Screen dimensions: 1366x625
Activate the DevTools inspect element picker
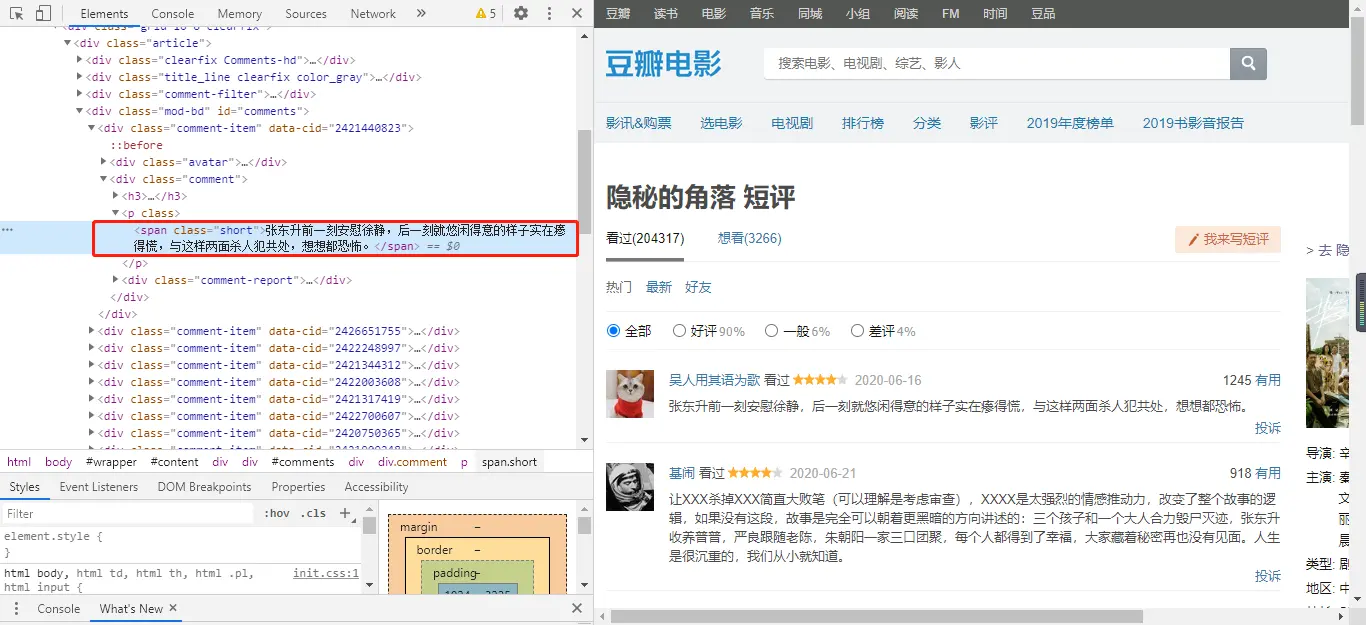click(x=17, y=13)
